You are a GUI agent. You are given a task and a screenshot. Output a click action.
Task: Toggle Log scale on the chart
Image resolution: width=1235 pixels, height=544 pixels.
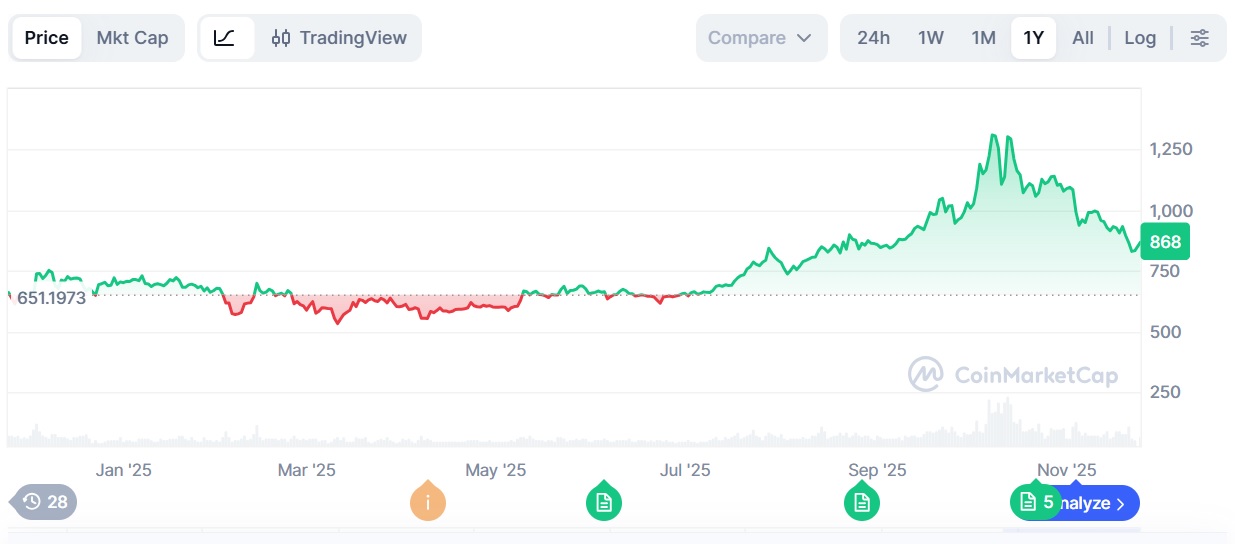[x=1140, y=38]
